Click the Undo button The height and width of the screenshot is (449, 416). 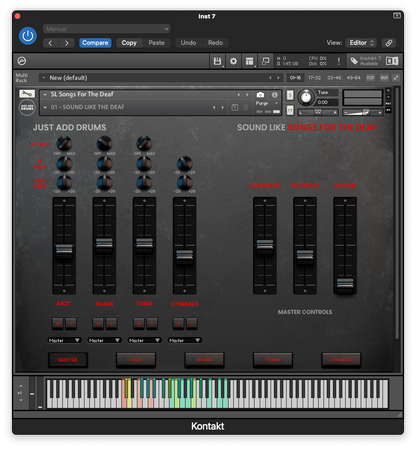pos(188,43)
